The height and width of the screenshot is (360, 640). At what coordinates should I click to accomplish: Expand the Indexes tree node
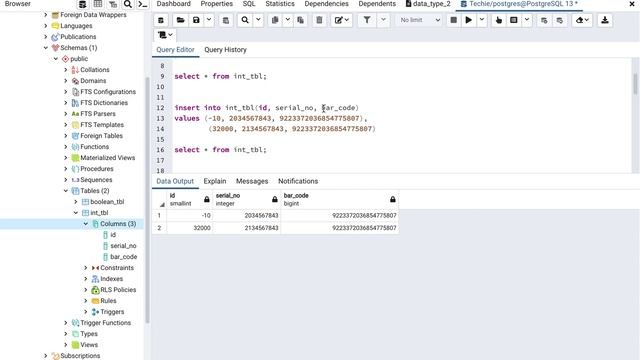(86, 279)
